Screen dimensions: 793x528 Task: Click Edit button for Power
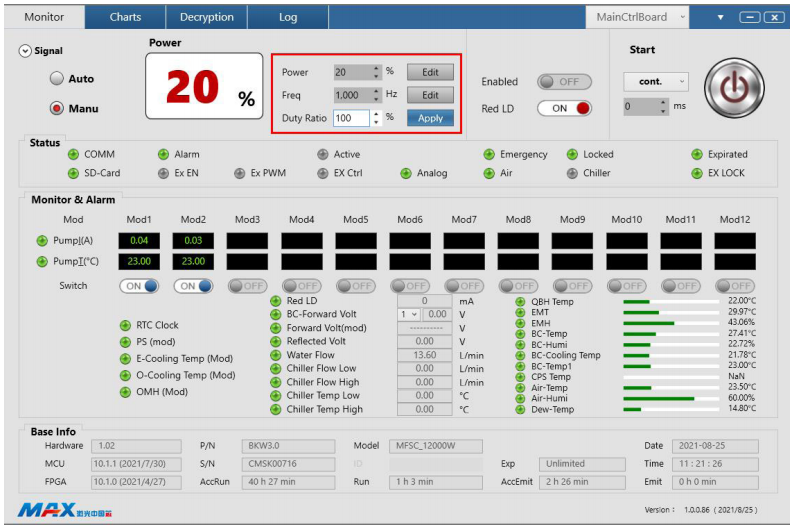(430, 72)
